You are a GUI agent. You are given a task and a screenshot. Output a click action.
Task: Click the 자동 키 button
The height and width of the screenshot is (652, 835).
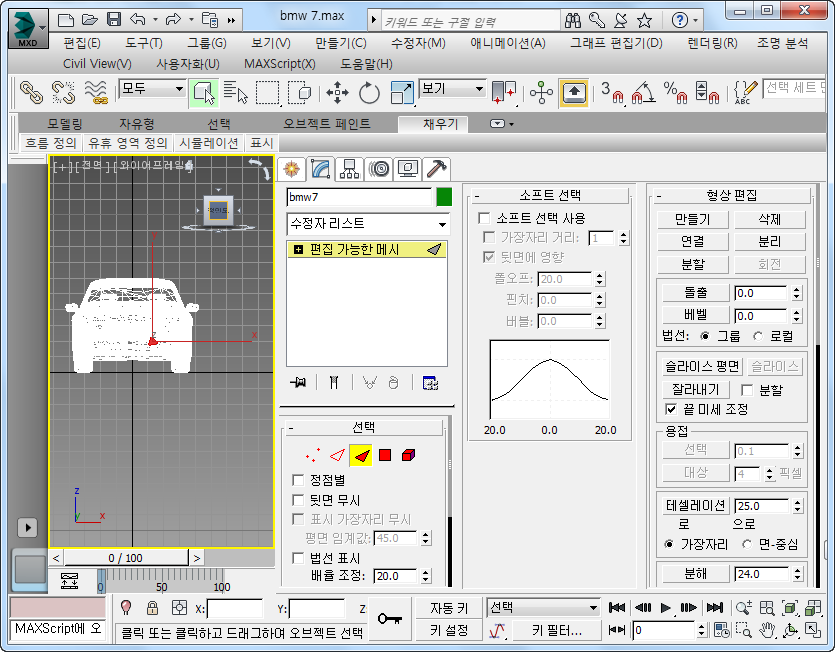pos(449,608)
